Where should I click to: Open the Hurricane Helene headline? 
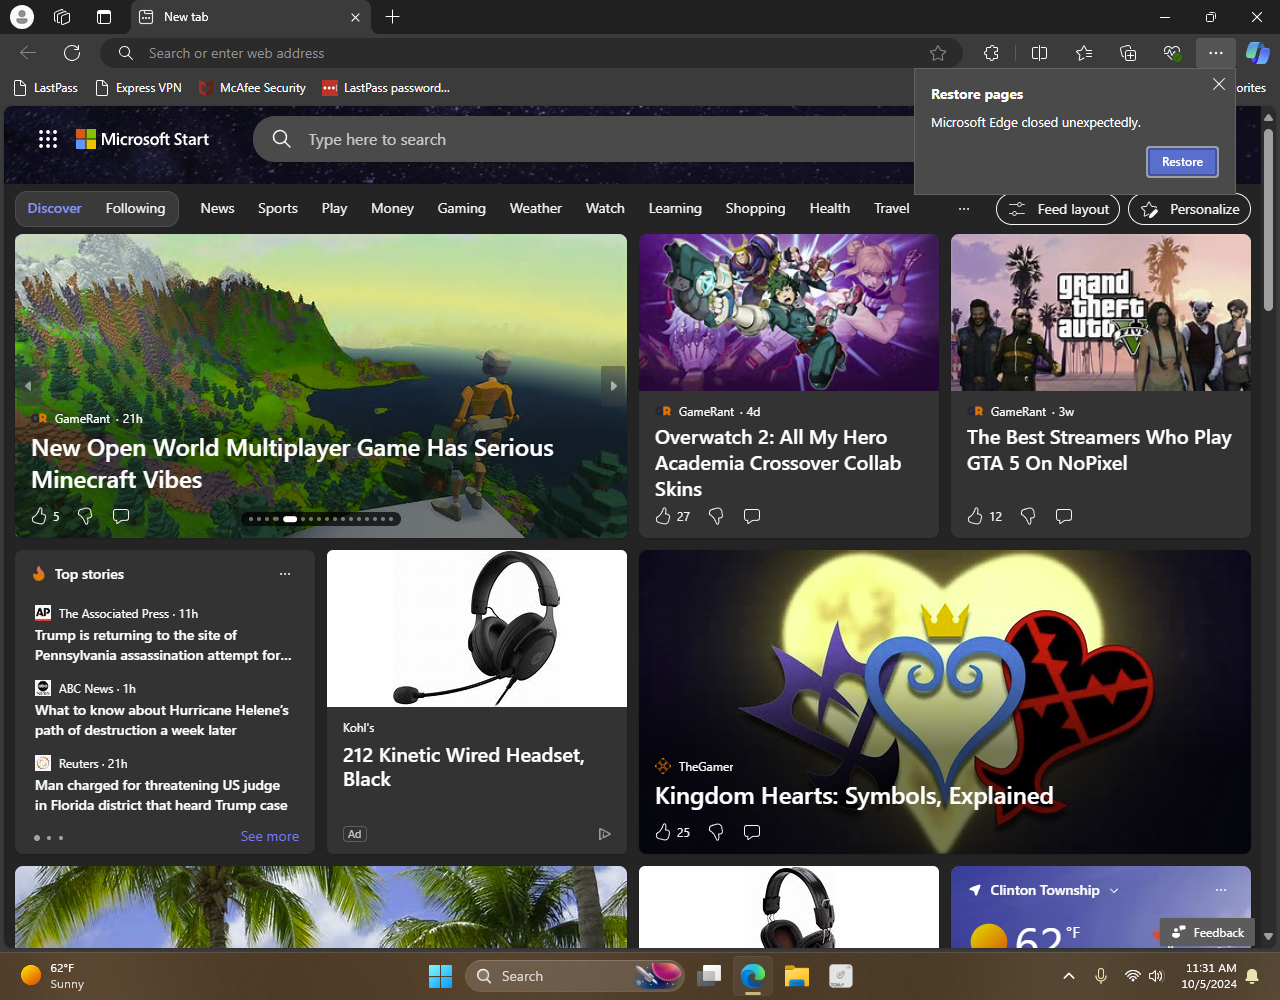click(162, 720)
